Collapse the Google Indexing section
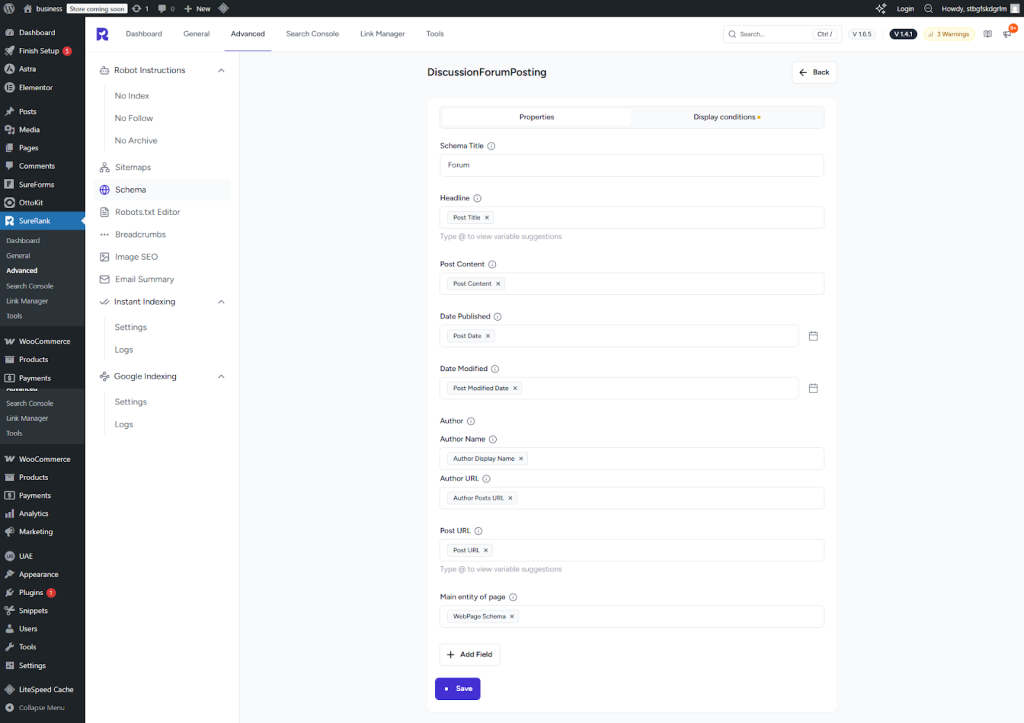The width and height of the screenshot is (1024, 723). (221, 377)
